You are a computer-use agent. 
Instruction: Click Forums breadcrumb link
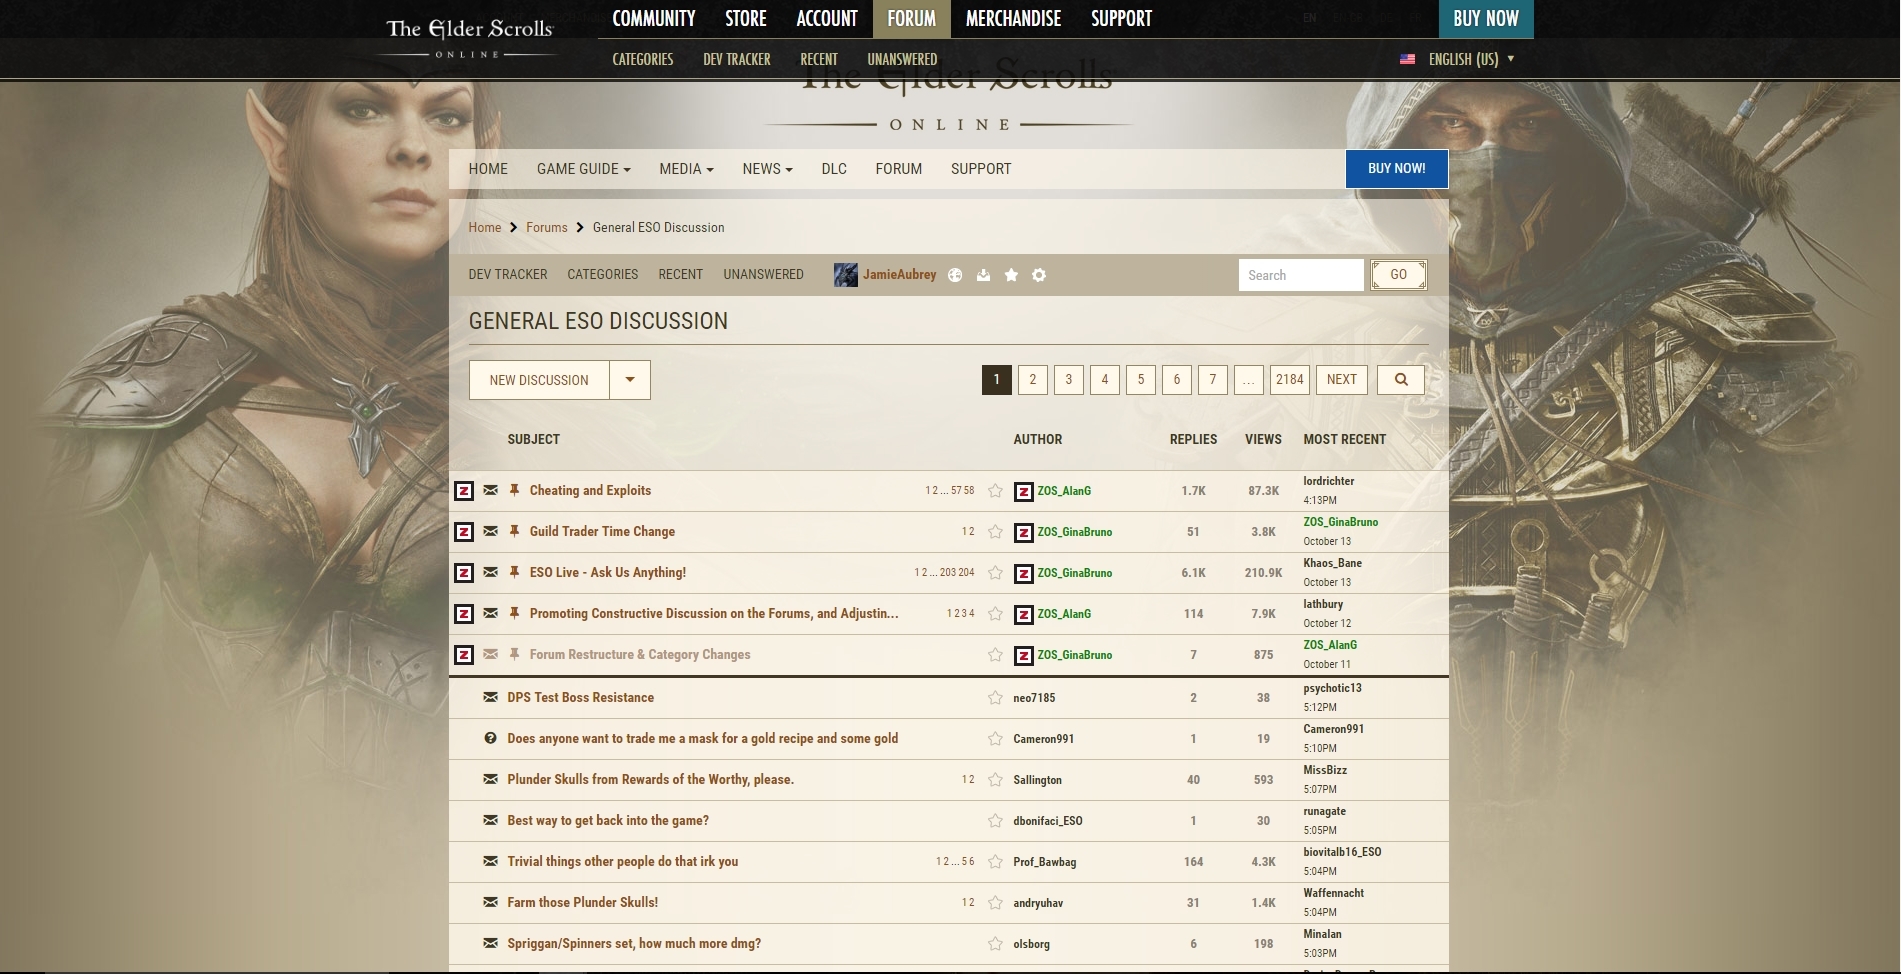pos(546,227)
